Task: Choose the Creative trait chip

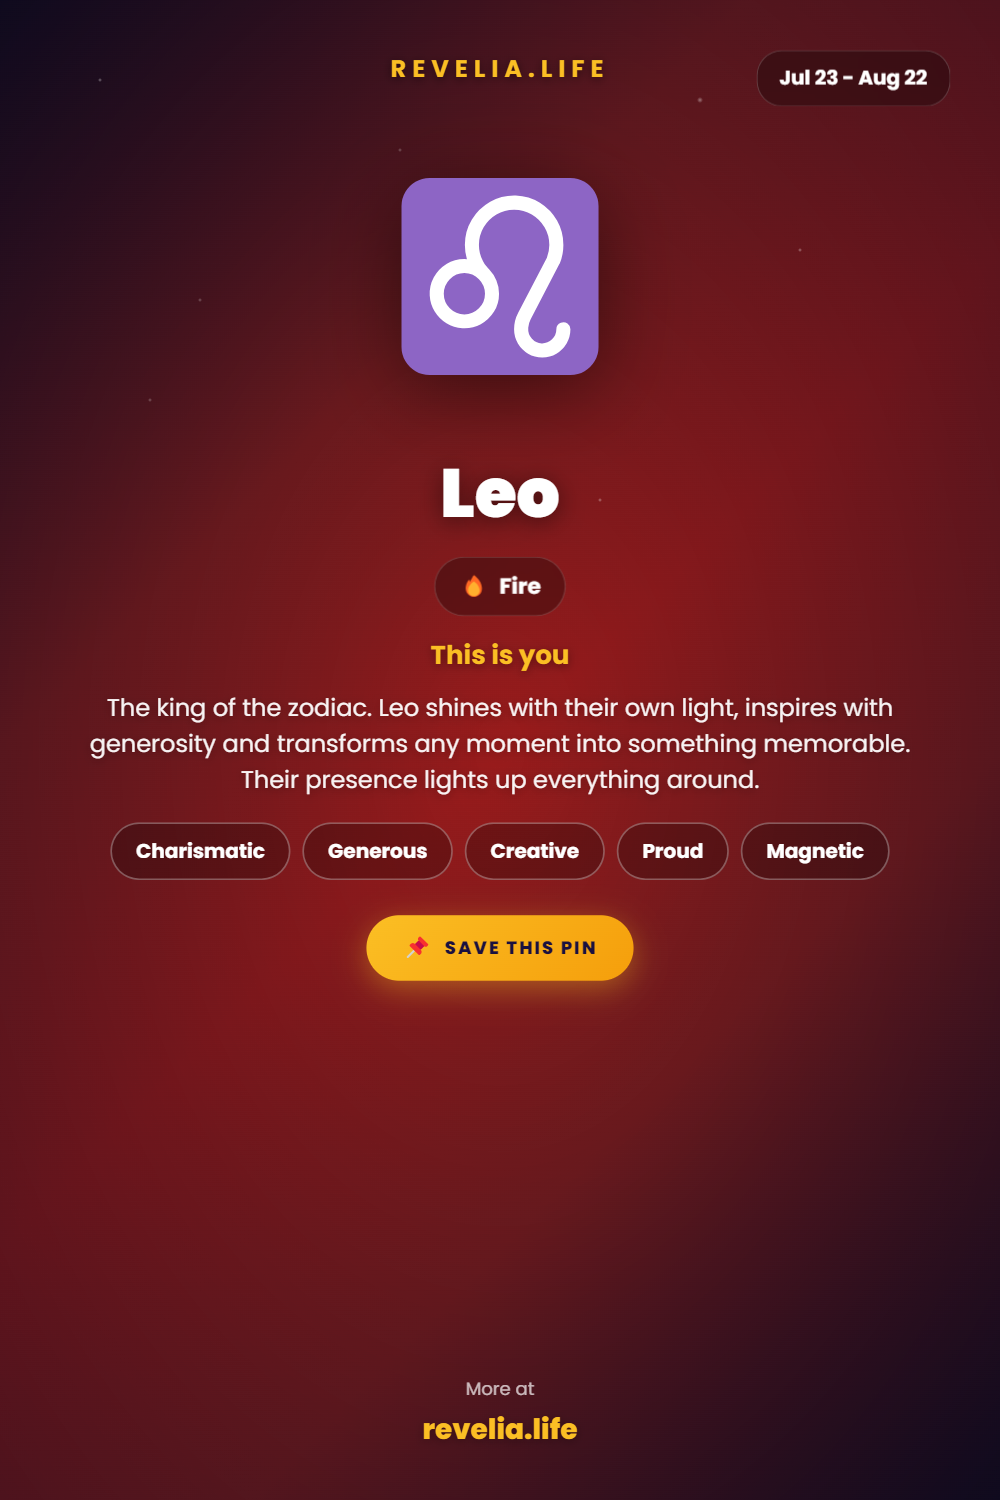Action: coord(534,851)
